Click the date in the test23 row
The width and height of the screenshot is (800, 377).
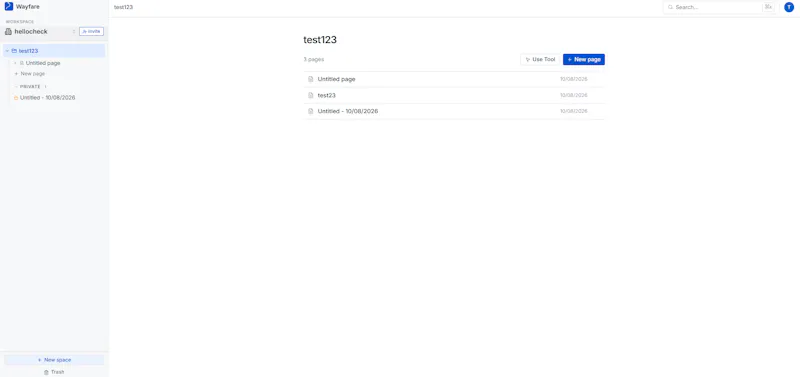point(573,95)
